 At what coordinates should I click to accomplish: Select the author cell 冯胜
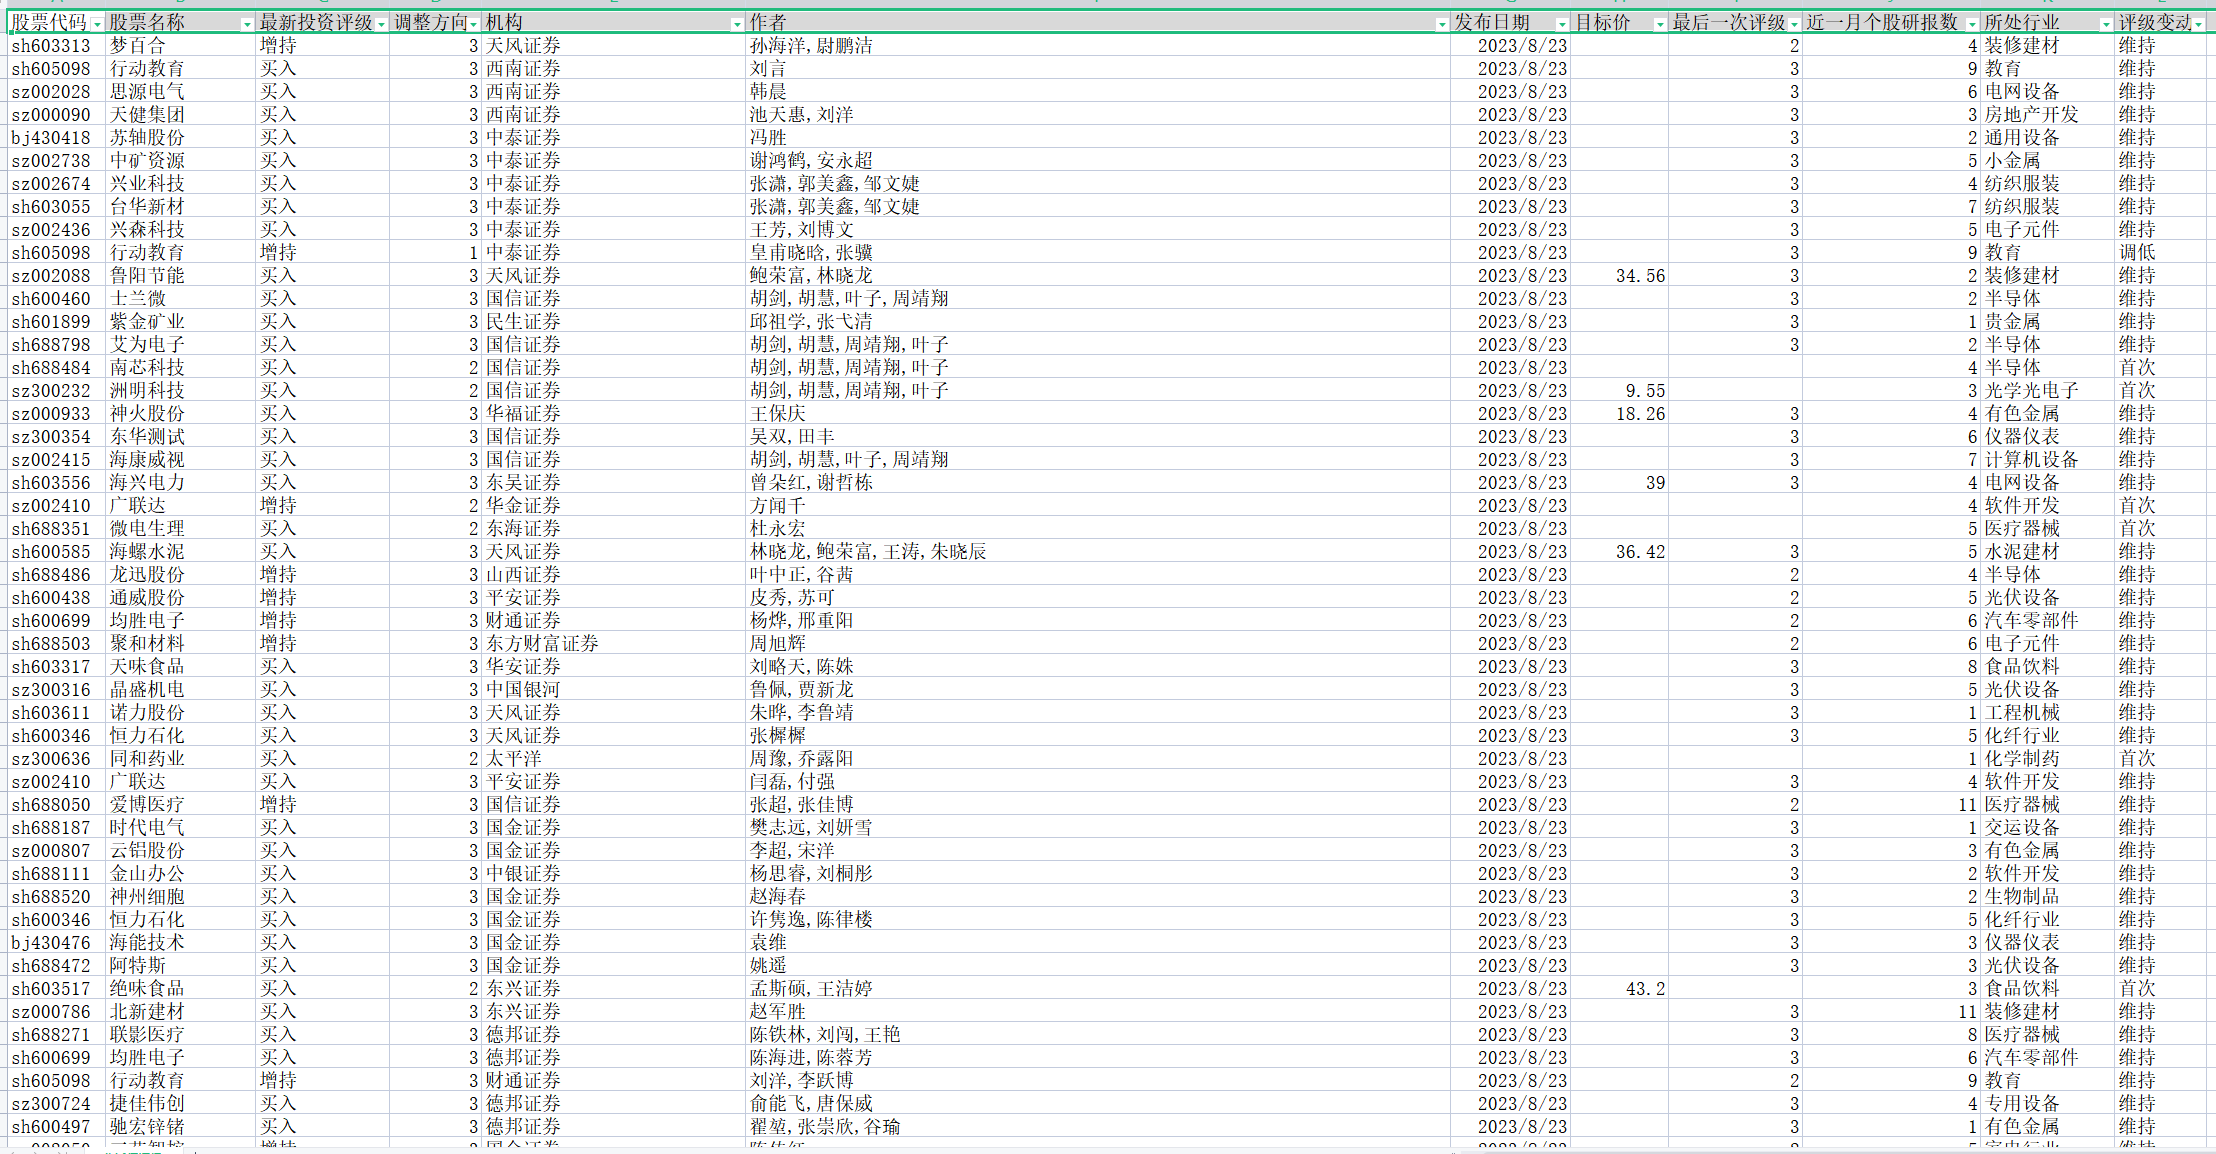[x=1098, y=138]
